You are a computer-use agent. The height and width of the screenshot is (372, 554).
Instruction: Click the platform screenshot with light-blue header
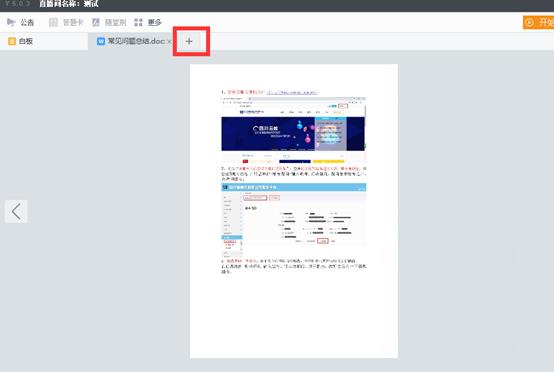point(294,220)
